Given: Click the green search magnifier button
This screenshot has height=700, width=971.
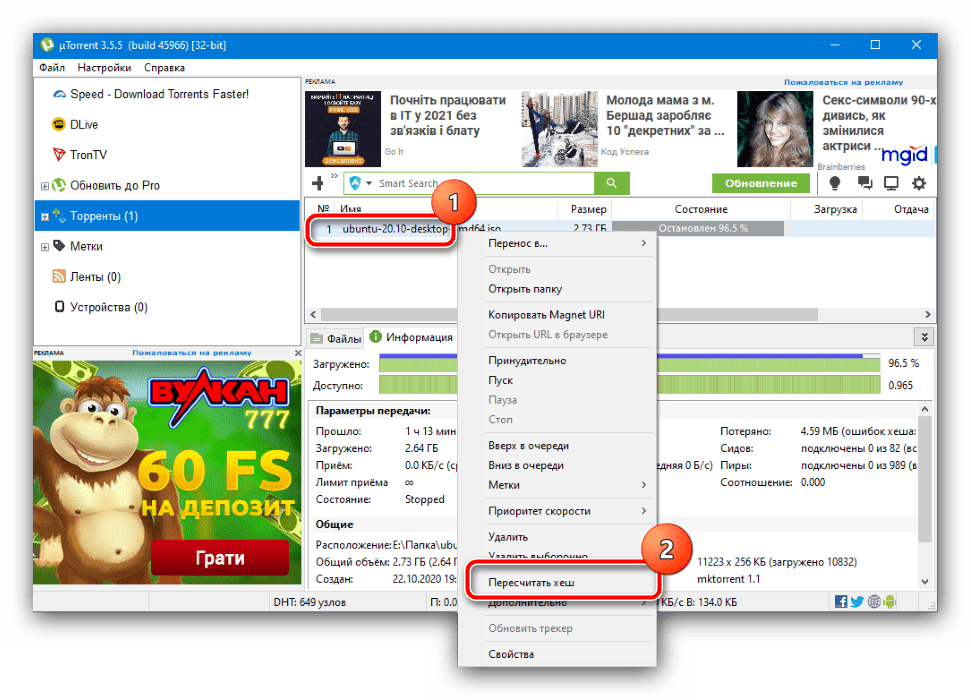Looking at the screenshot, I should click(611, 183).
